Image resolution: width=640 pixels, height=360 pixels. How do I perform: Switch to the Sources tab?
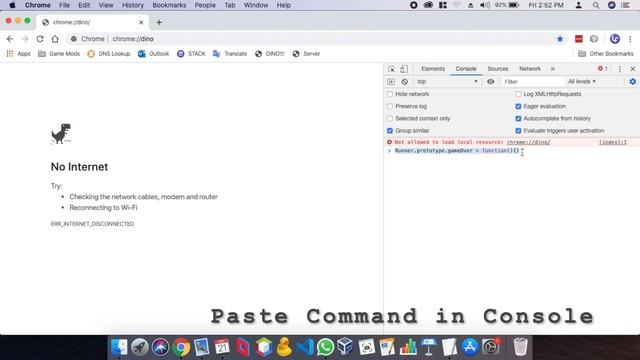point(498,69)
